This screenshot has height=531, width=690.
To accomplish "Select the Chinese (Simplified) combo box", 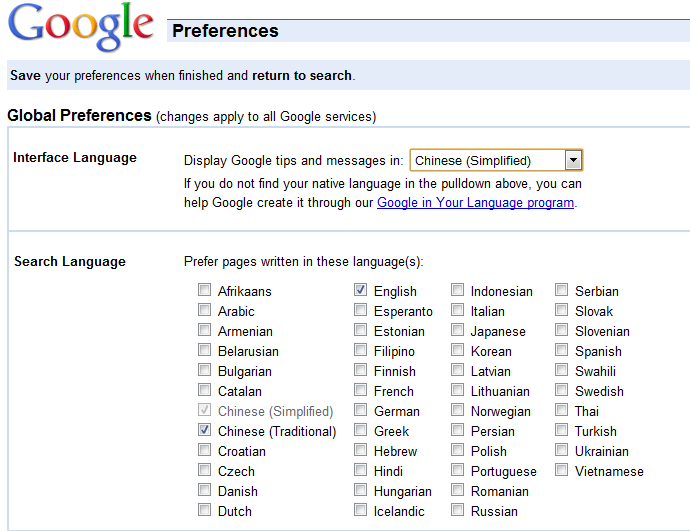I will (496, 160).
